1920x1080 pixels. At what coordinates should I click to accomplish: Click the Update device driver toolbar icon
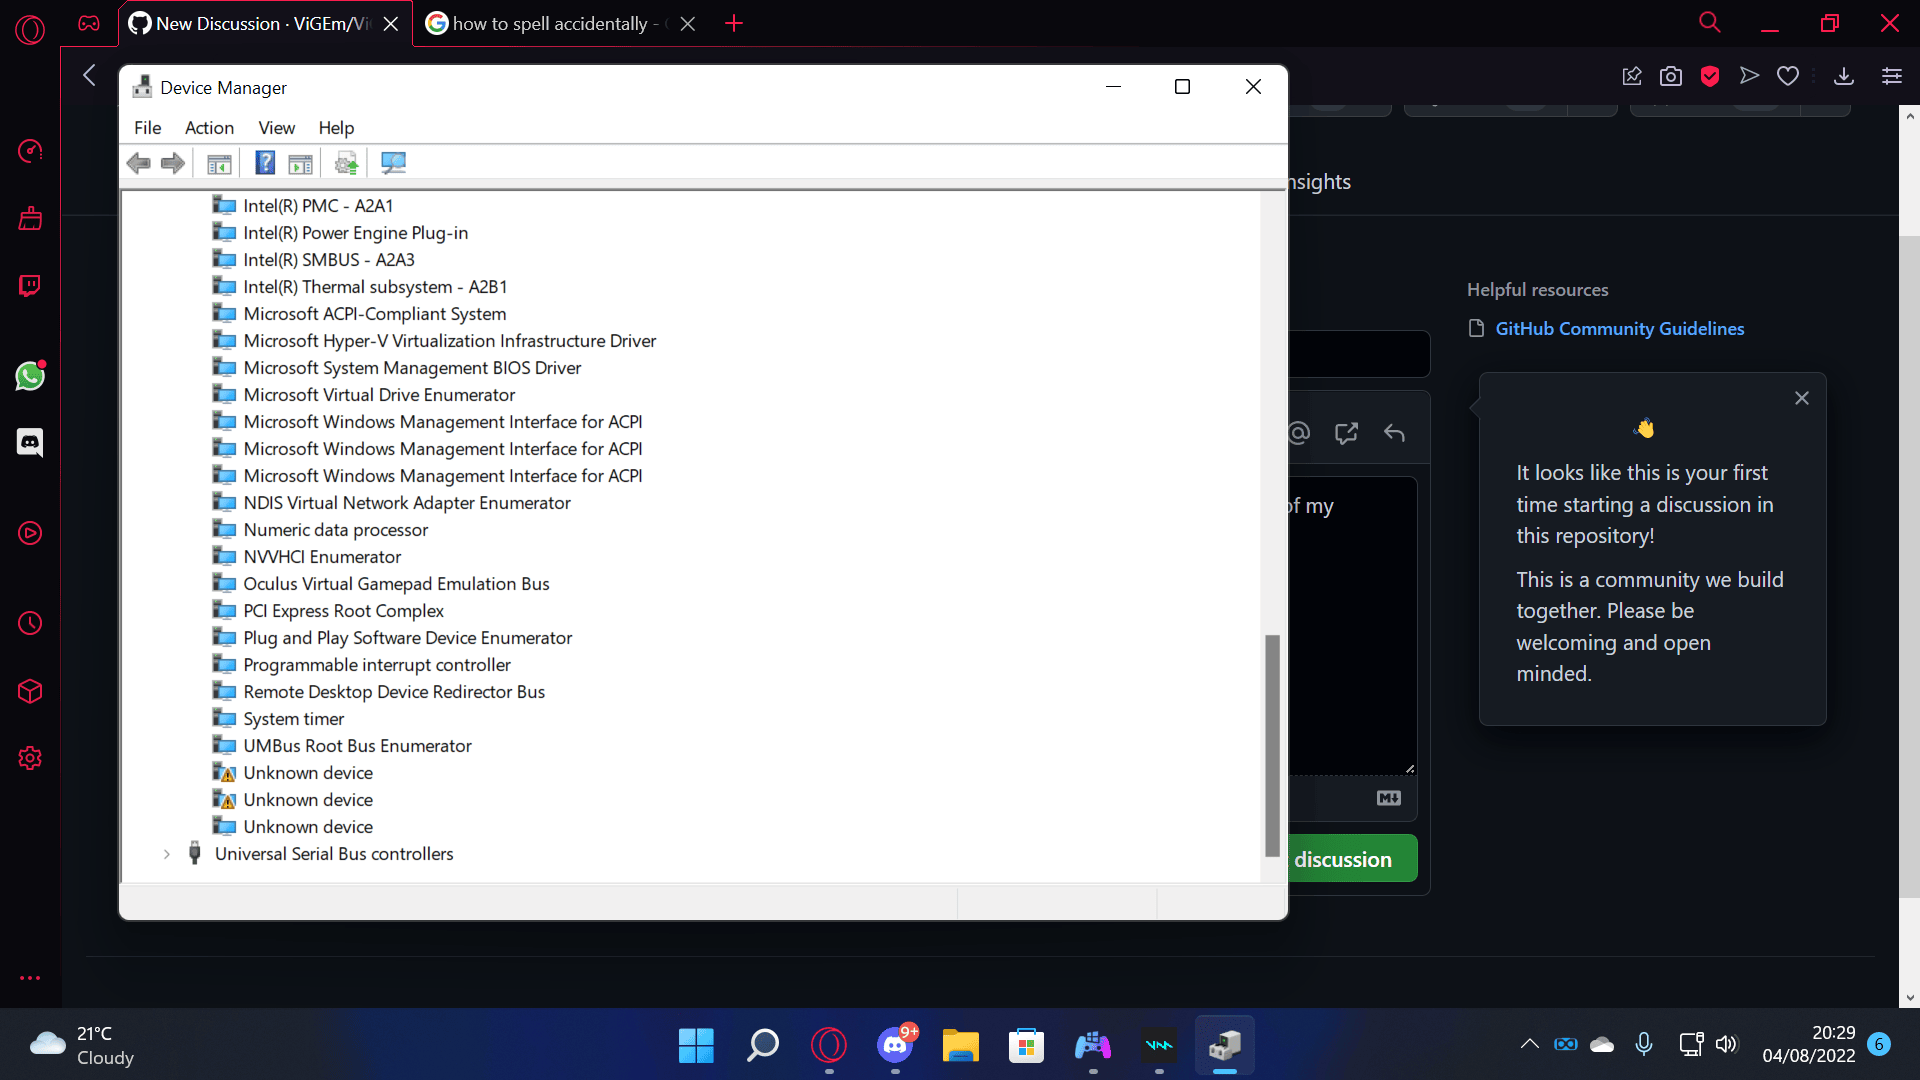[x=346, y=163]
